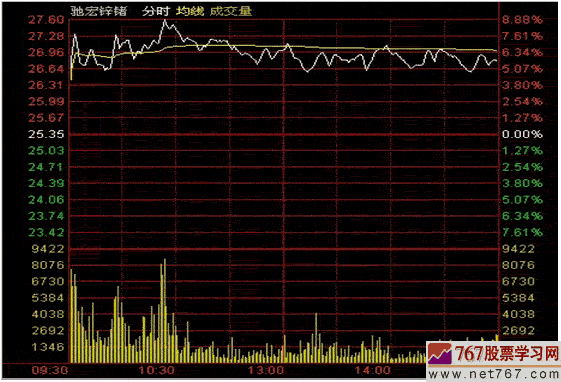Click the 成交量 legend label

[x=231, y=11]
